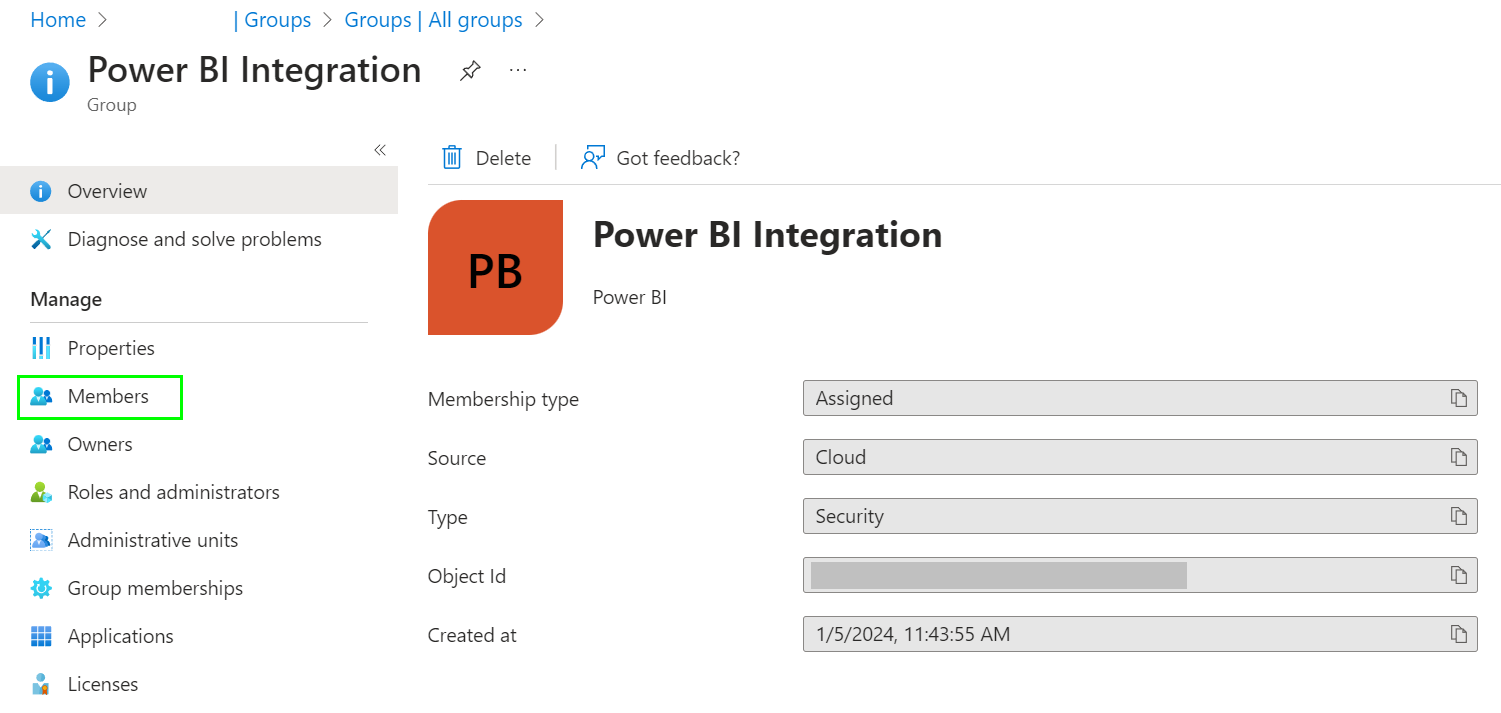Collapse the sidebar with the chevron
Image resolution: width=1501 pixels, height=713 pixels.
(380, 149)
